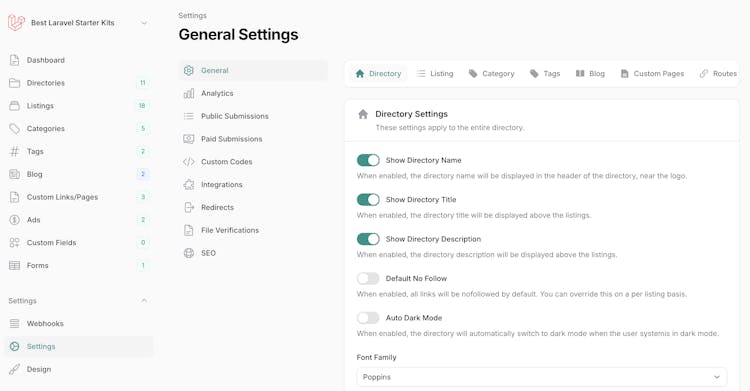Switch to the Blog settings tab
The image size is (750, 391).
pos(590,74)
